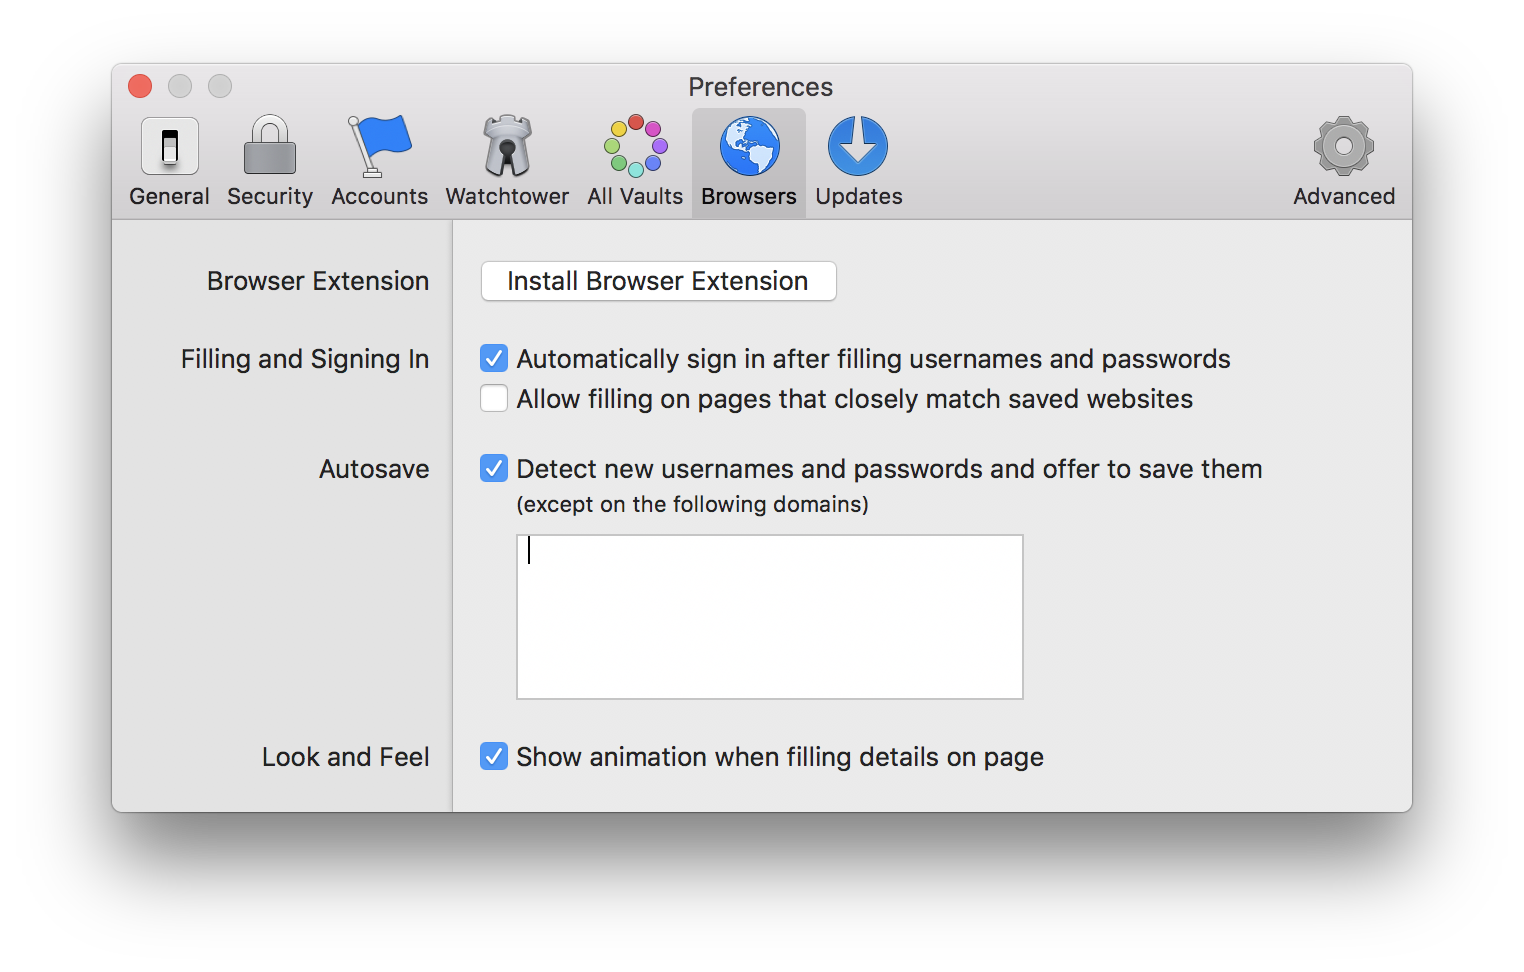Viewport: 1524px width, 972px height.
Task: Close the Preferences window with red button
Action: click(140, 87)
